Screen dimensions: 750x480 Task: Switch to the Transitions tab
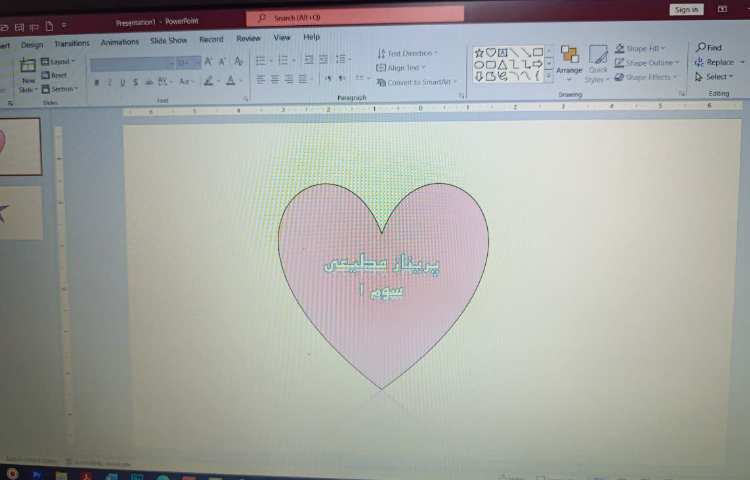(72, 43)
